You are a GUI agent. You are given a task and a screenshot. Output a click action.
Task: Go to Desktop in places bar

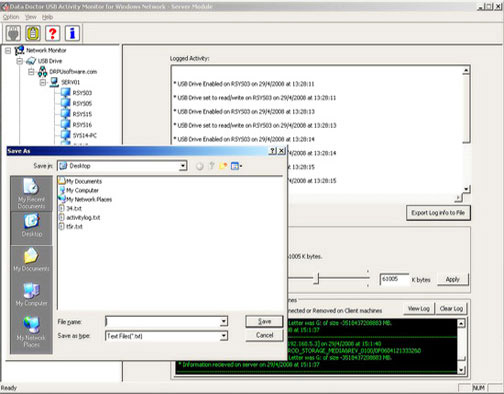[x=31, y=228]
